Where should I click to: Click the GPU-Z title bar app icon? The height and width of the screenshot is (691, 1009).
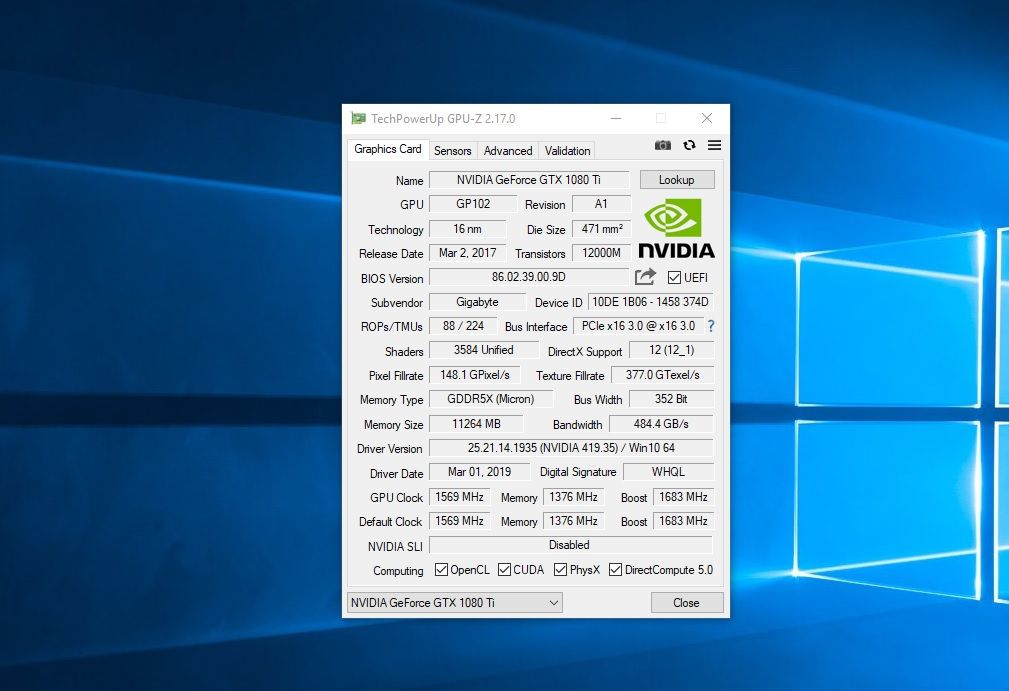(358, 118)
